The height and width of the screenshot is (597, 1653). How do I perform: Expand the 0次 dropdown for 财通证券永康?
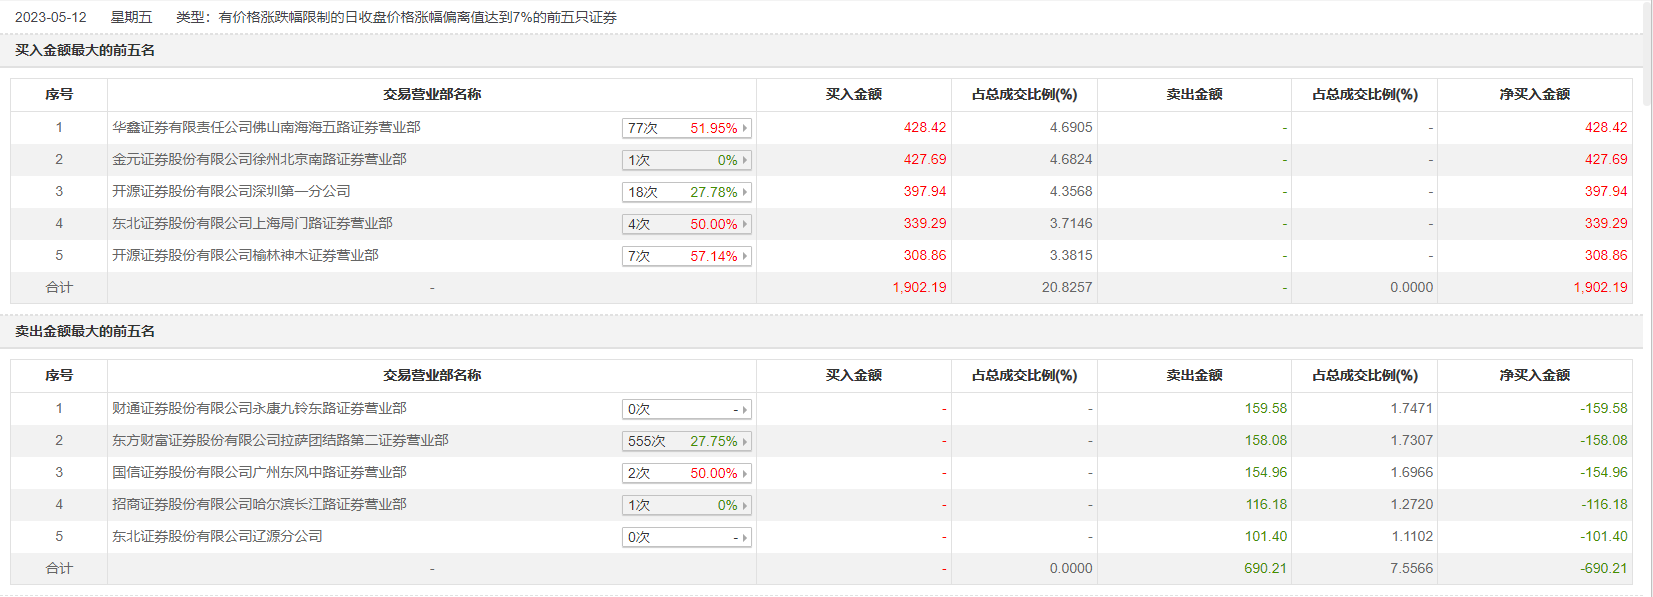[686, 409]
